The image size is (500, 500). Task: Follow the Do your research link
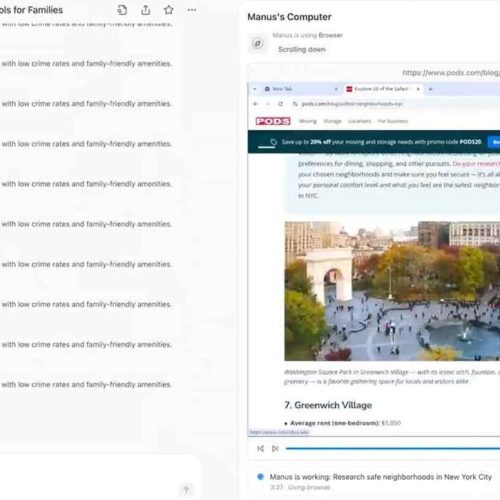pyautogui.click(x=476, y=164)
